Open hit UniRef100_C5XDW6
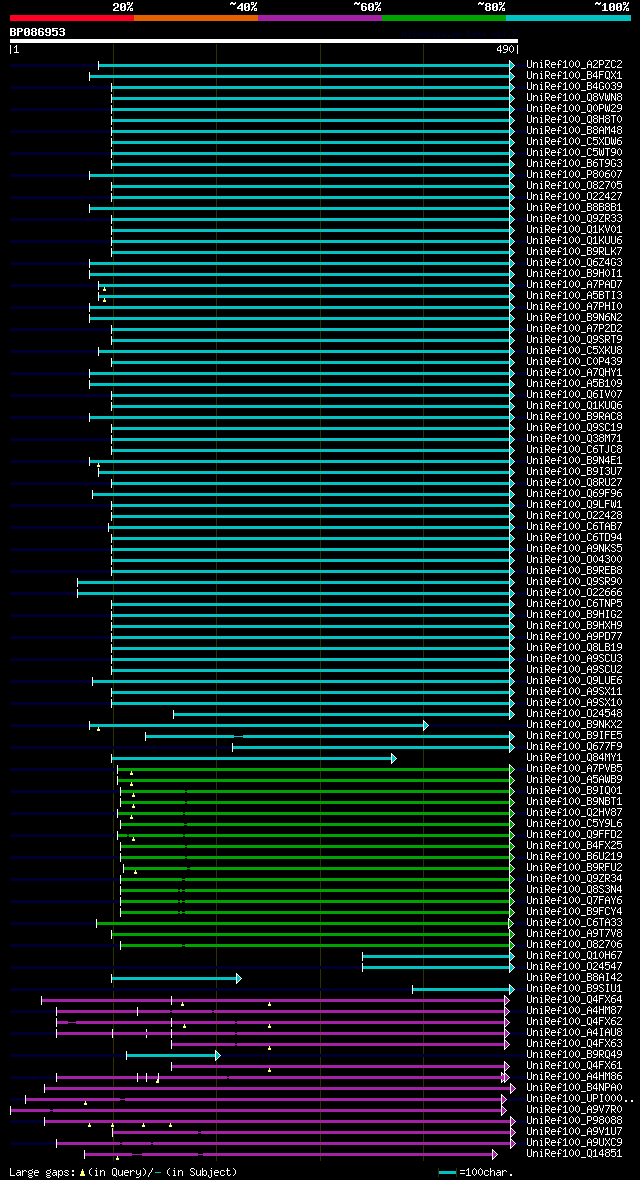Screen dimensions: 640x1180 tap(574, 141)
